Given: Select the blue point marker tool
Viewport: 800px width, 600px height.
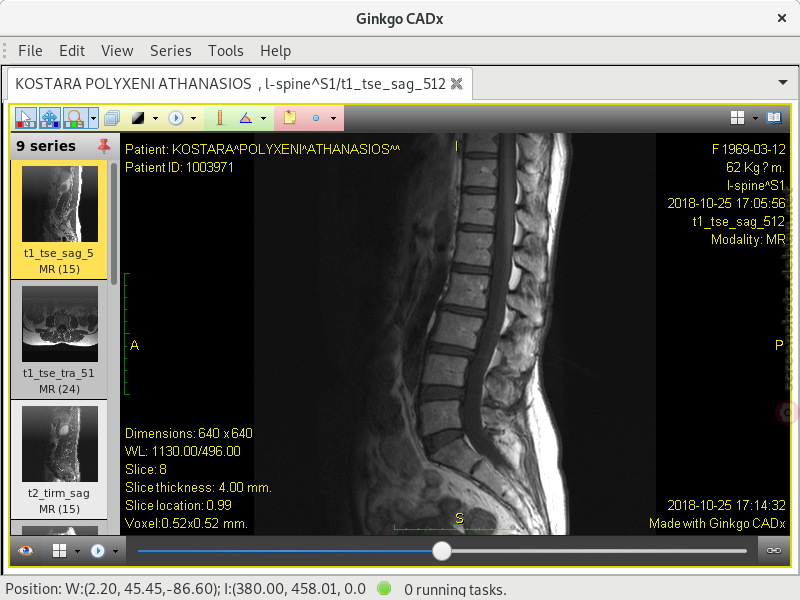Looking at the screenshot, I should click(316, 118).
